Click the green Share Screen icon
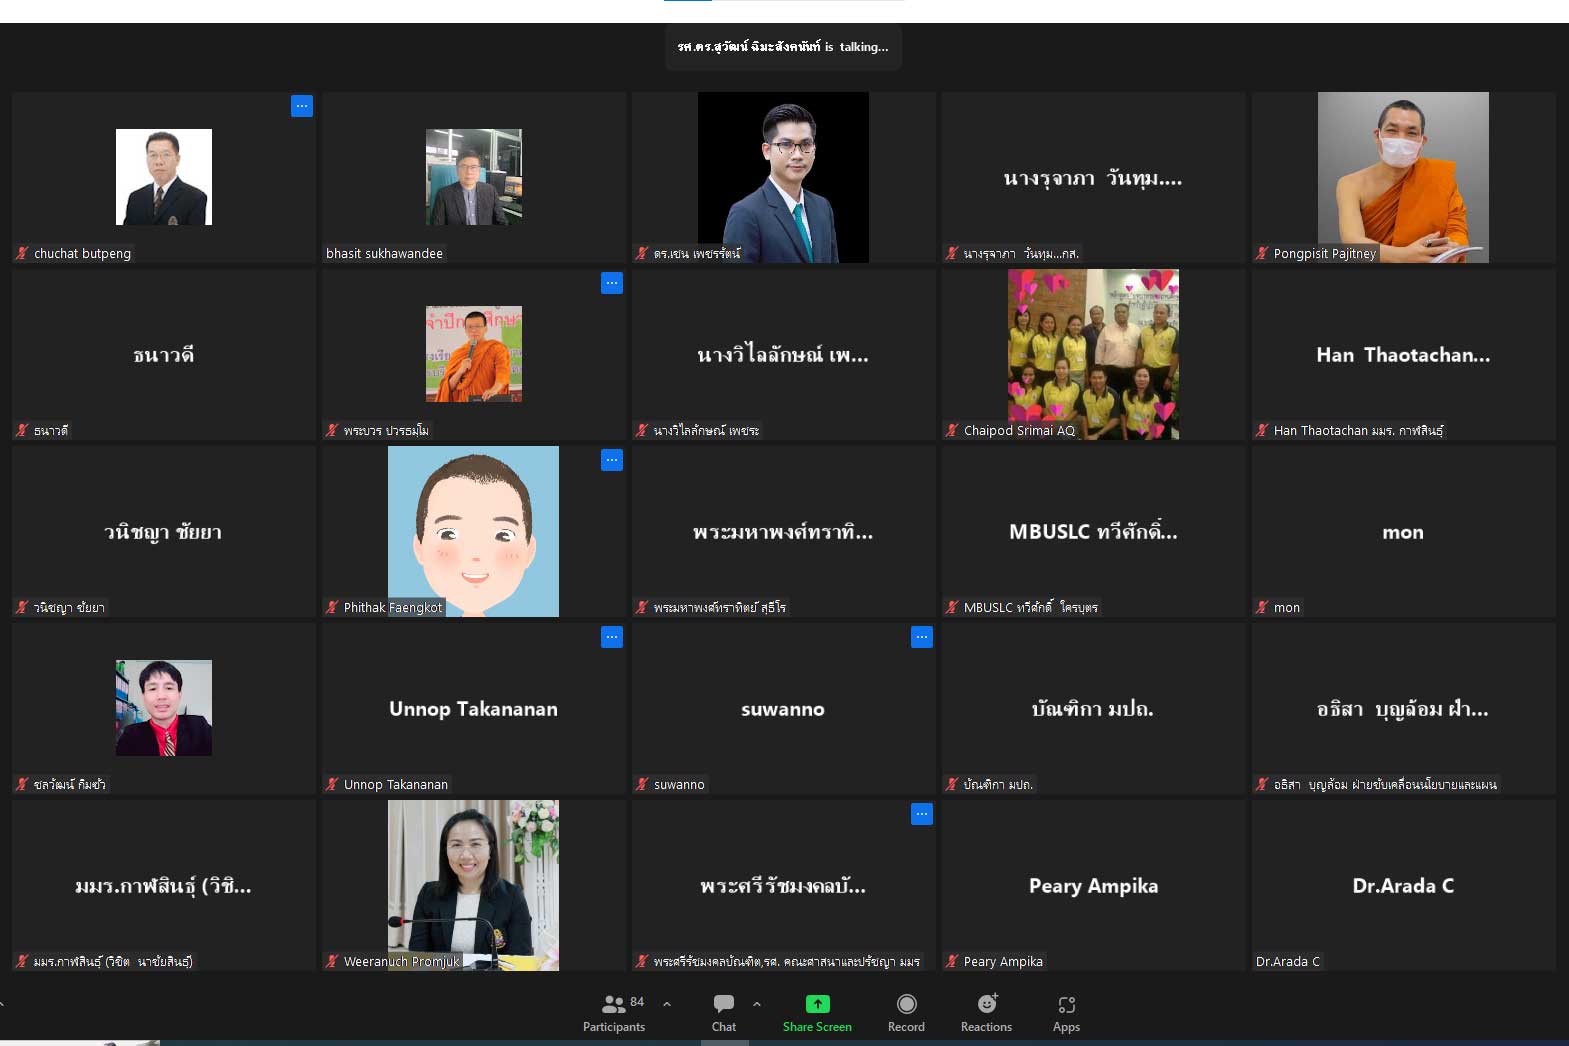The width and height of the screenshot is (1569, 1046). pyautogui.click(x=817, y=1004)
